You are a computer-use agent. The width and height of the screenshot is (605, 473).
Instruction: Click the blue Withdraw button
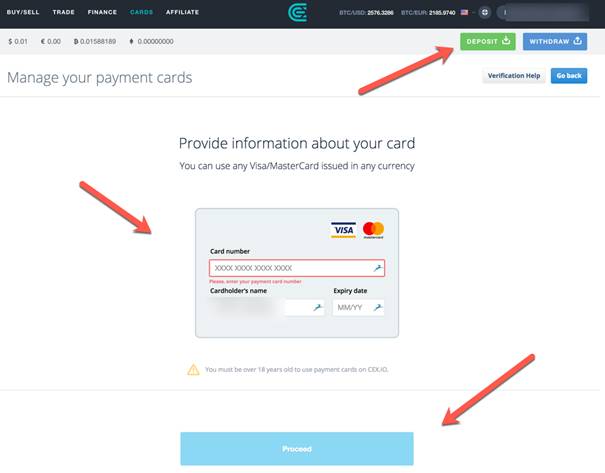coord(555,41)
